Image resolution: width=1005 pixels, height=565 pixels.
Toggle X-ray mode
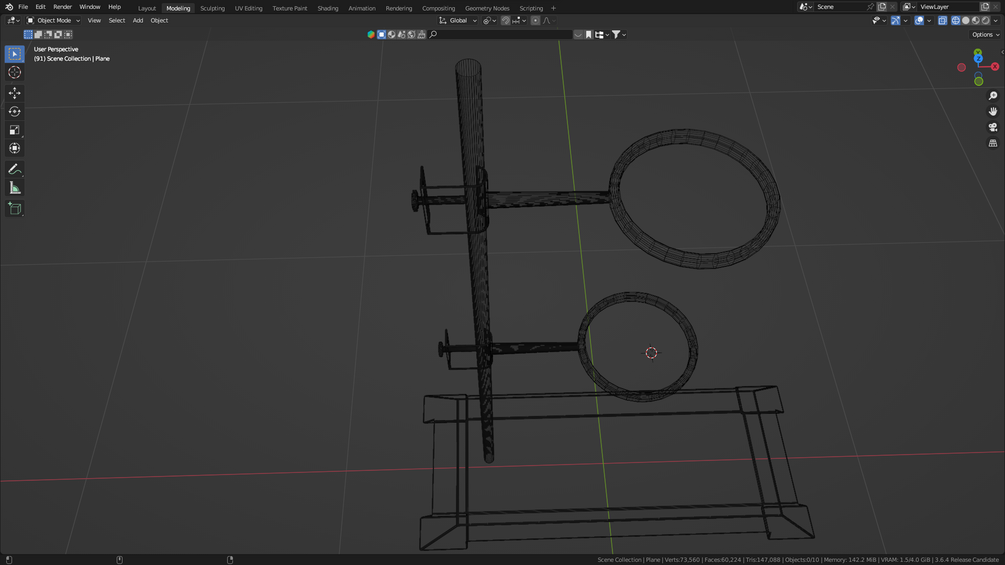tap(942, 20)
